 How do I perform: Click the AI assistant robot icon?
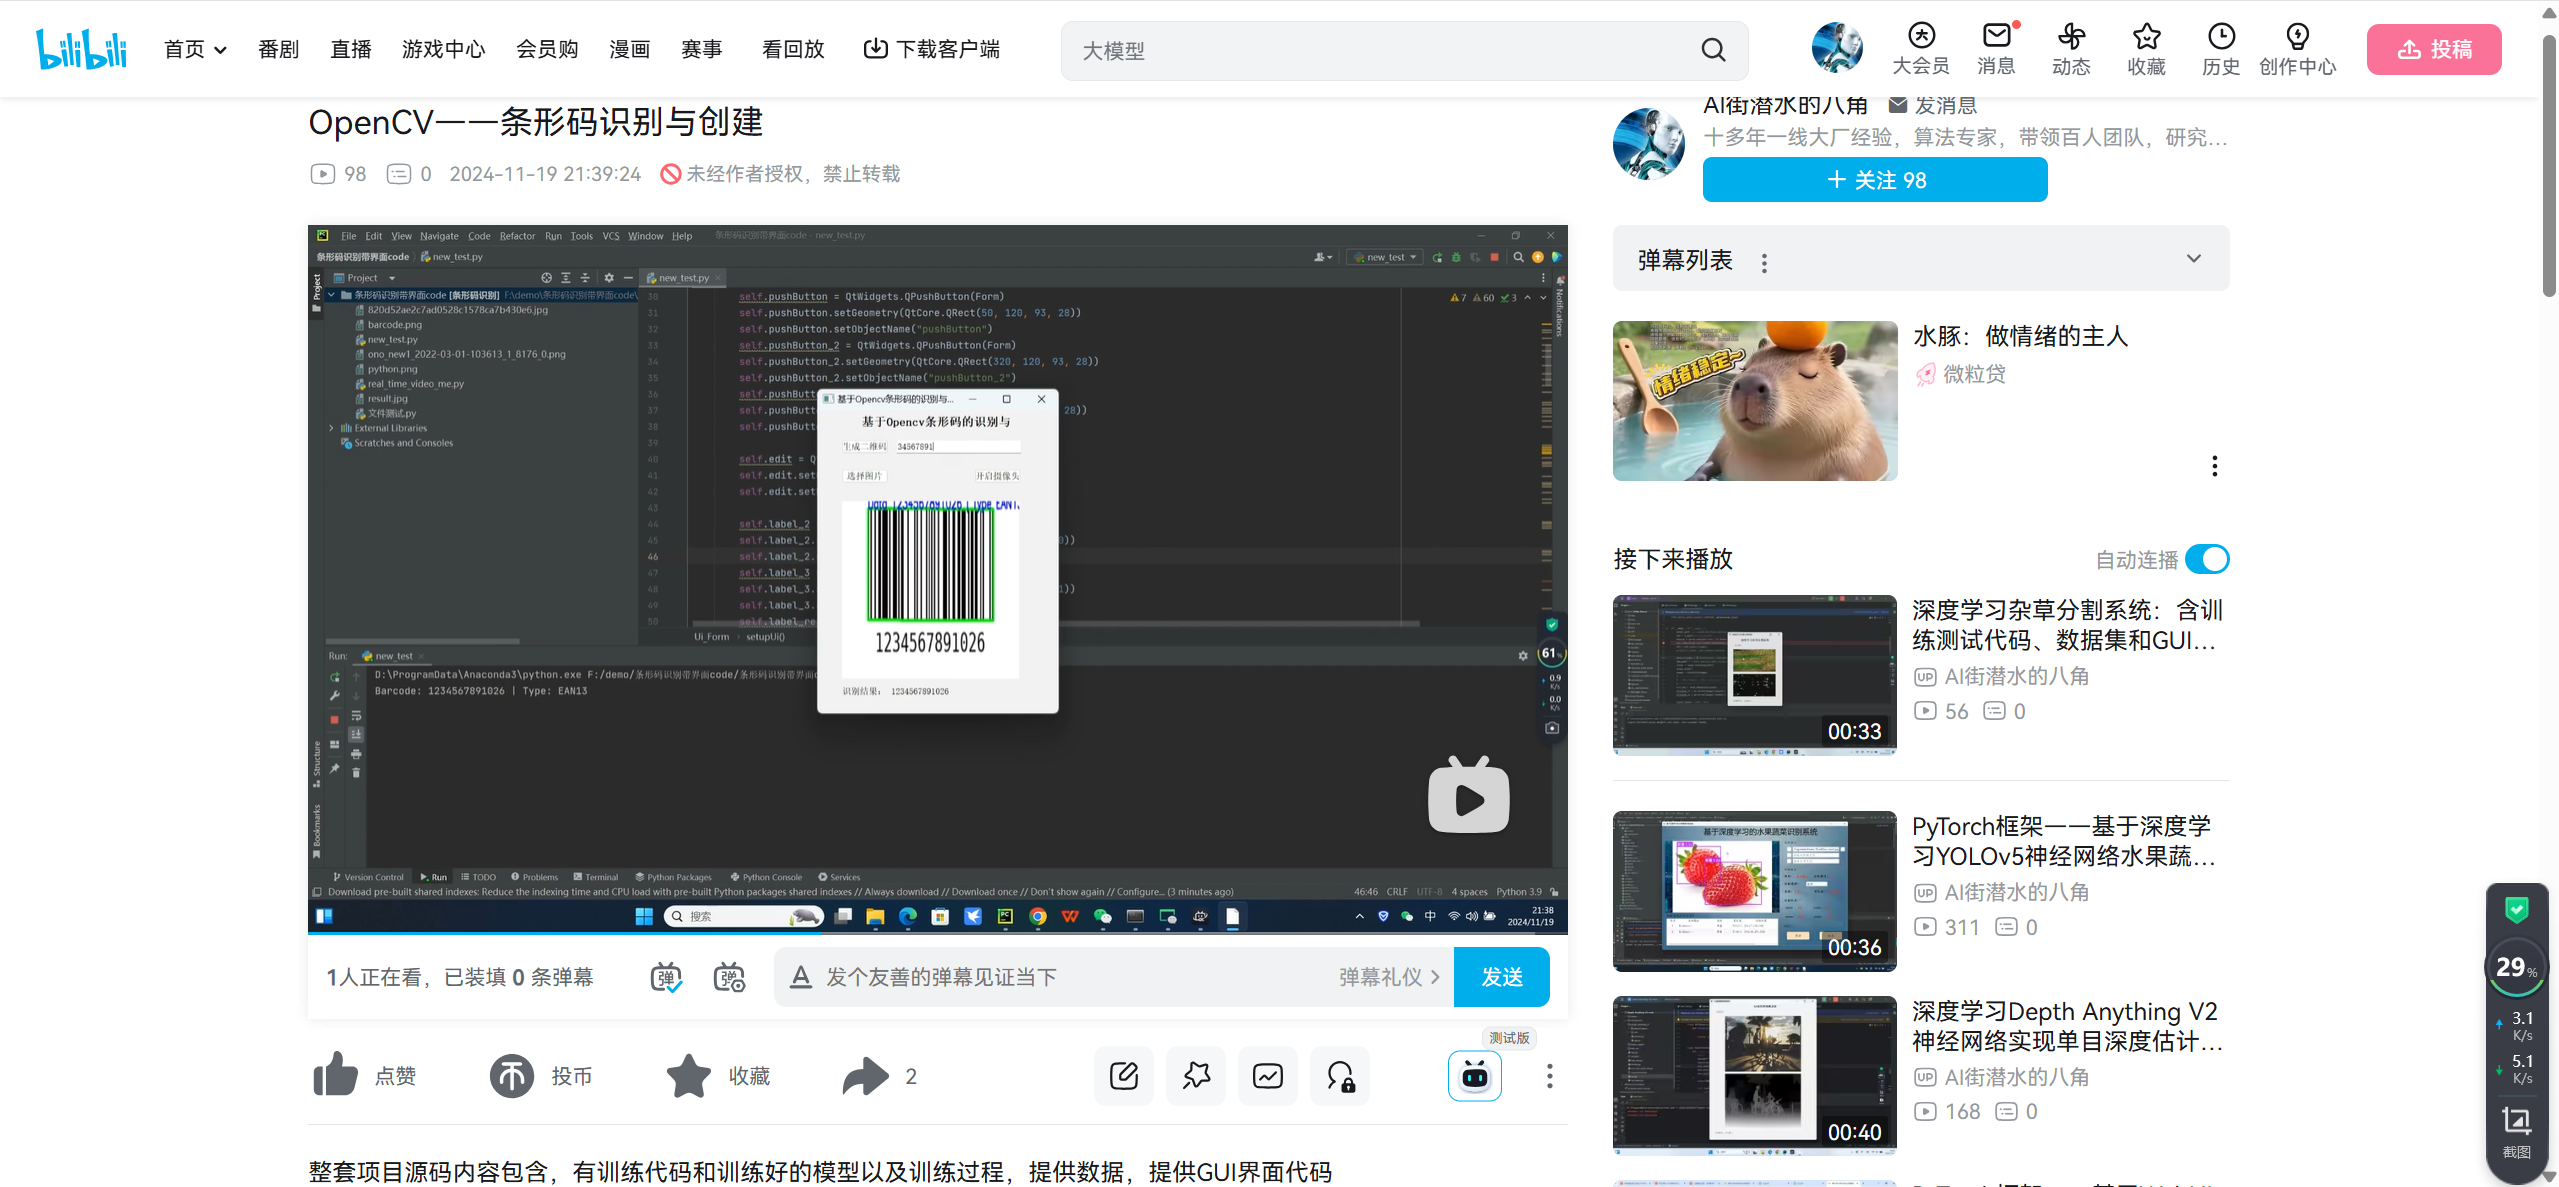(x=1474, y=1076)
